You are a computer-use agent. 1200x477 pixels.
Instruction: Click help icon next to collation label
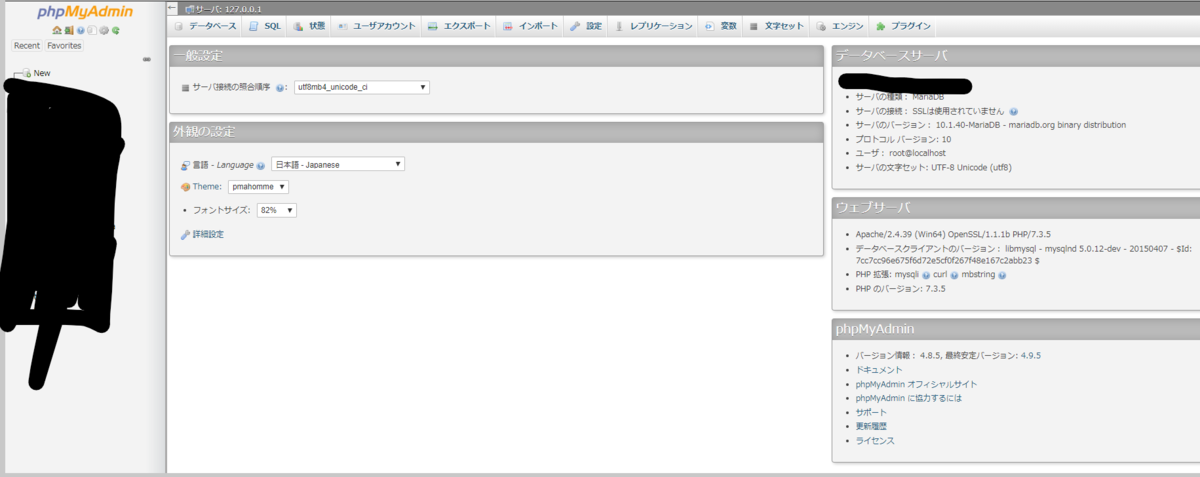[x=281, y=88]
